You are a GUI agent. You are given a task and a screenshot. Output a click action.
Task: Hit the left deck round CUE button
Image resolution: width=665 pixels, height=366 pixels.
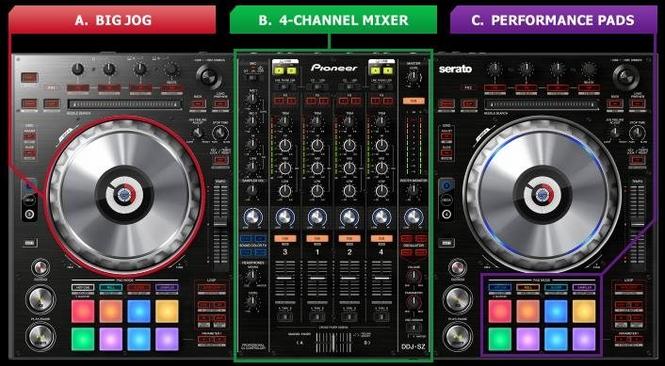click(41, 299)
